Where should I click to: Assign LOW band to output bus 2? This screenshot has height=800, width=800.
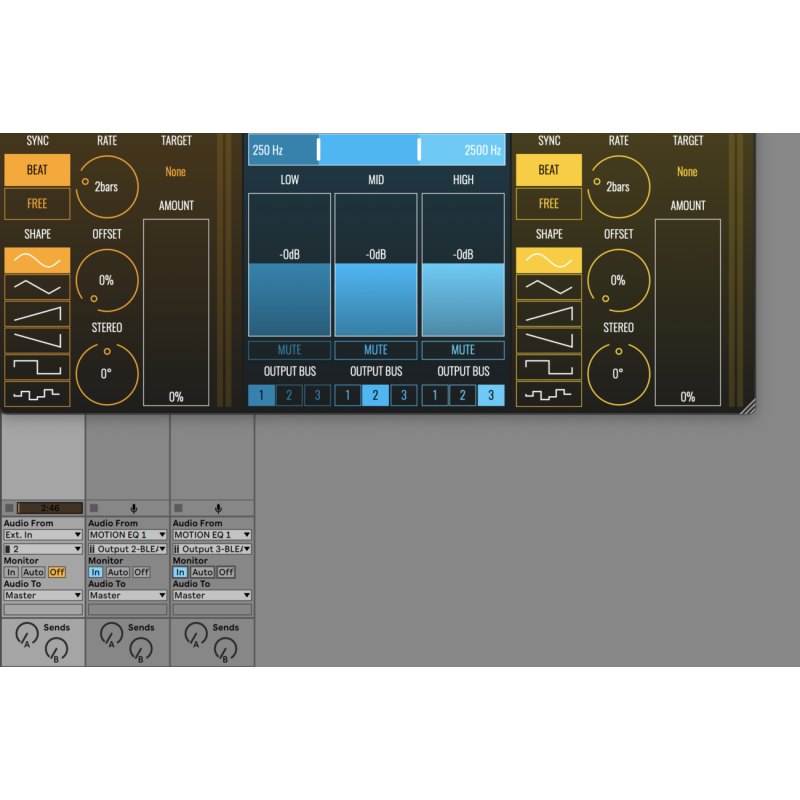289,395
